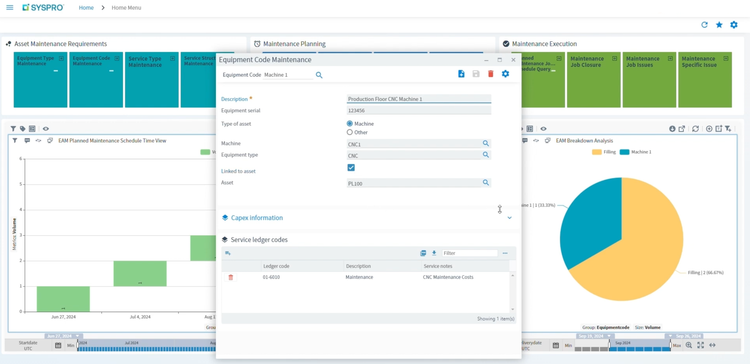750x364 pixels.
Task: Click the download icon on the right dashboard toolbar
Action: pyautogui.click(x=672, y=129)
